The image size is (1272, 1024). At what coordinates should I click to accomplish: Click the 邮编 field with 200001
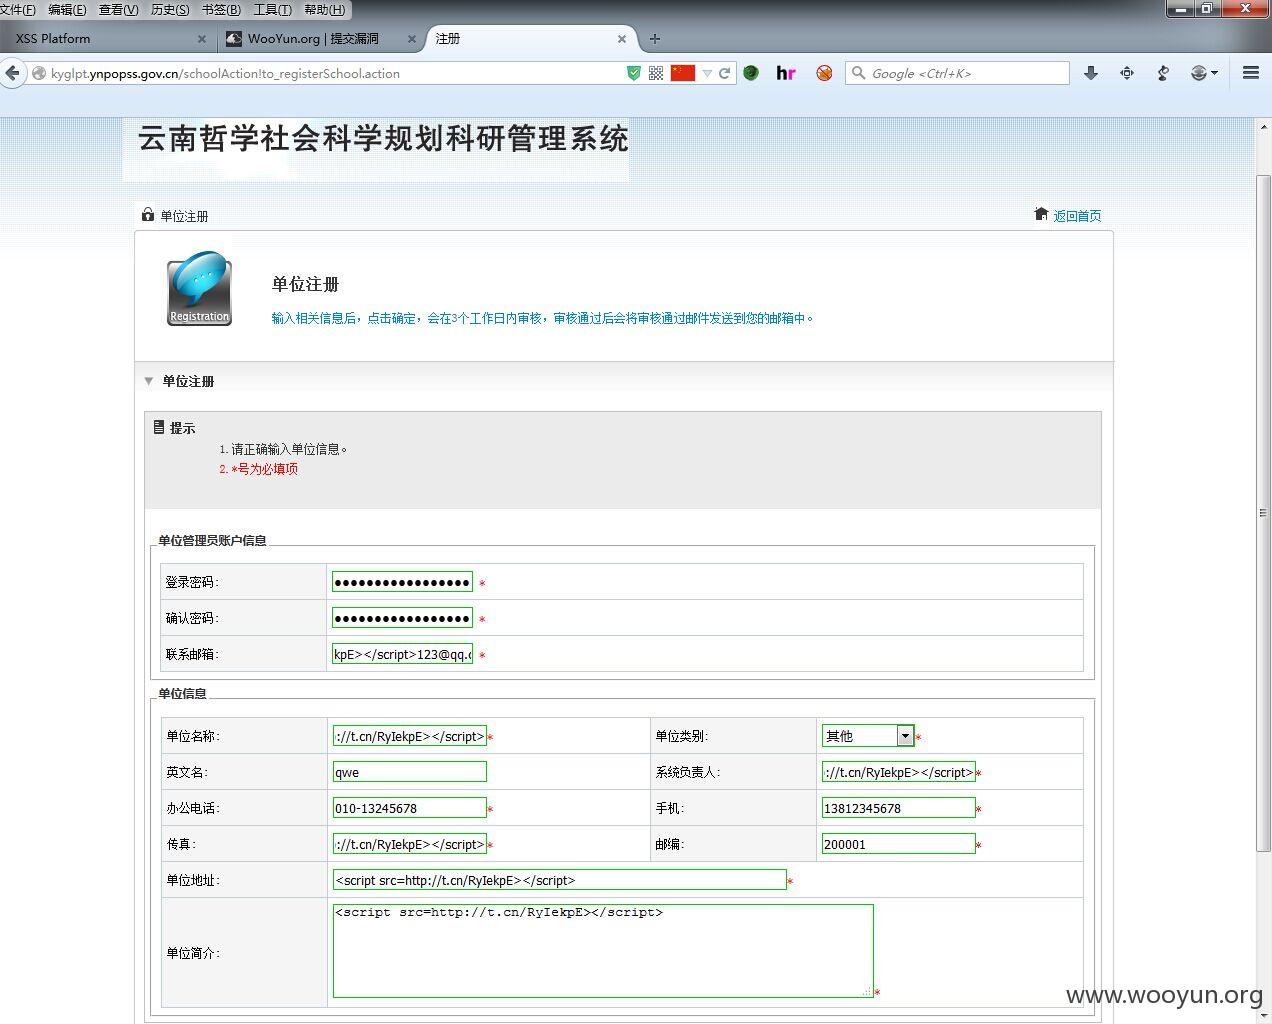tap(898, 844)
